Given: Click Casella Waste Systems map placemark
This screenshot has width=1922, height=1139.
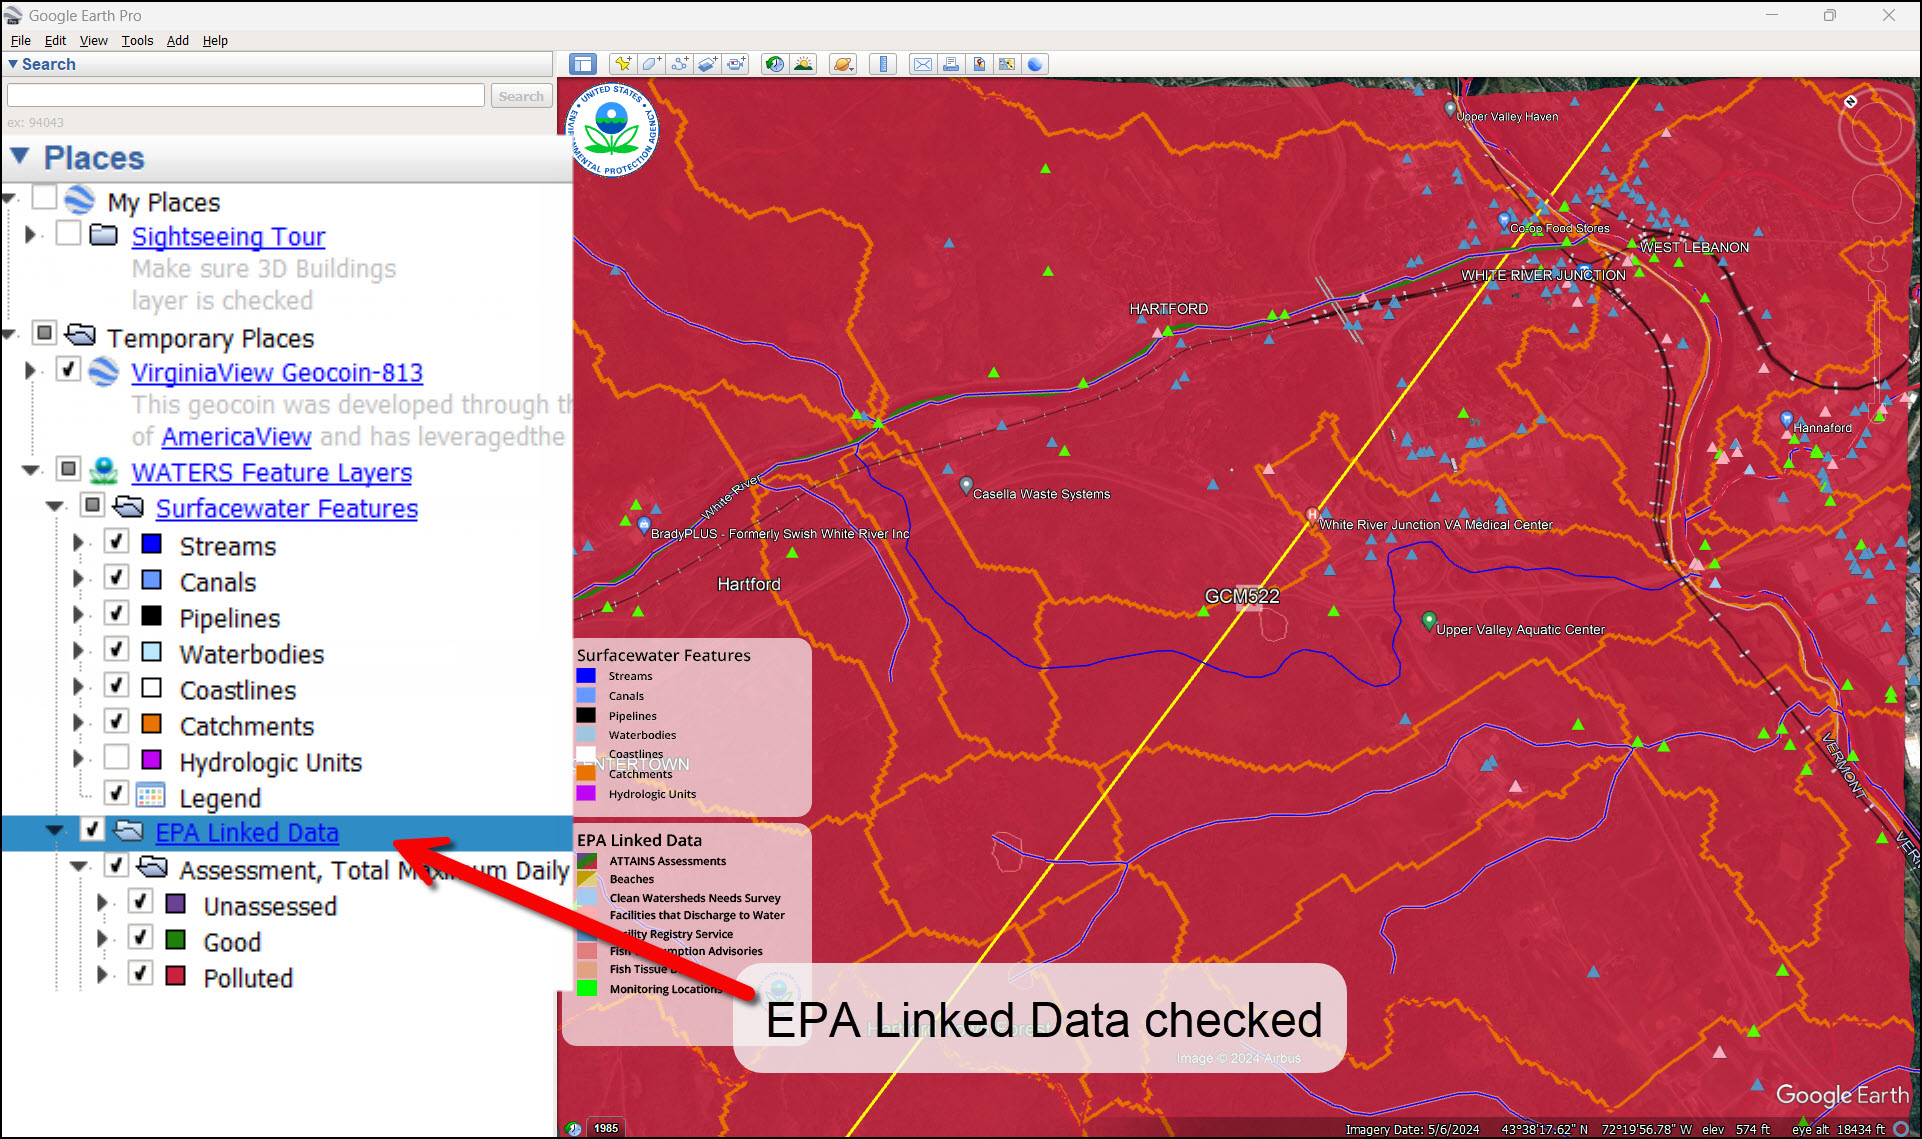Looking at the screenshot, I should [966, 486].
